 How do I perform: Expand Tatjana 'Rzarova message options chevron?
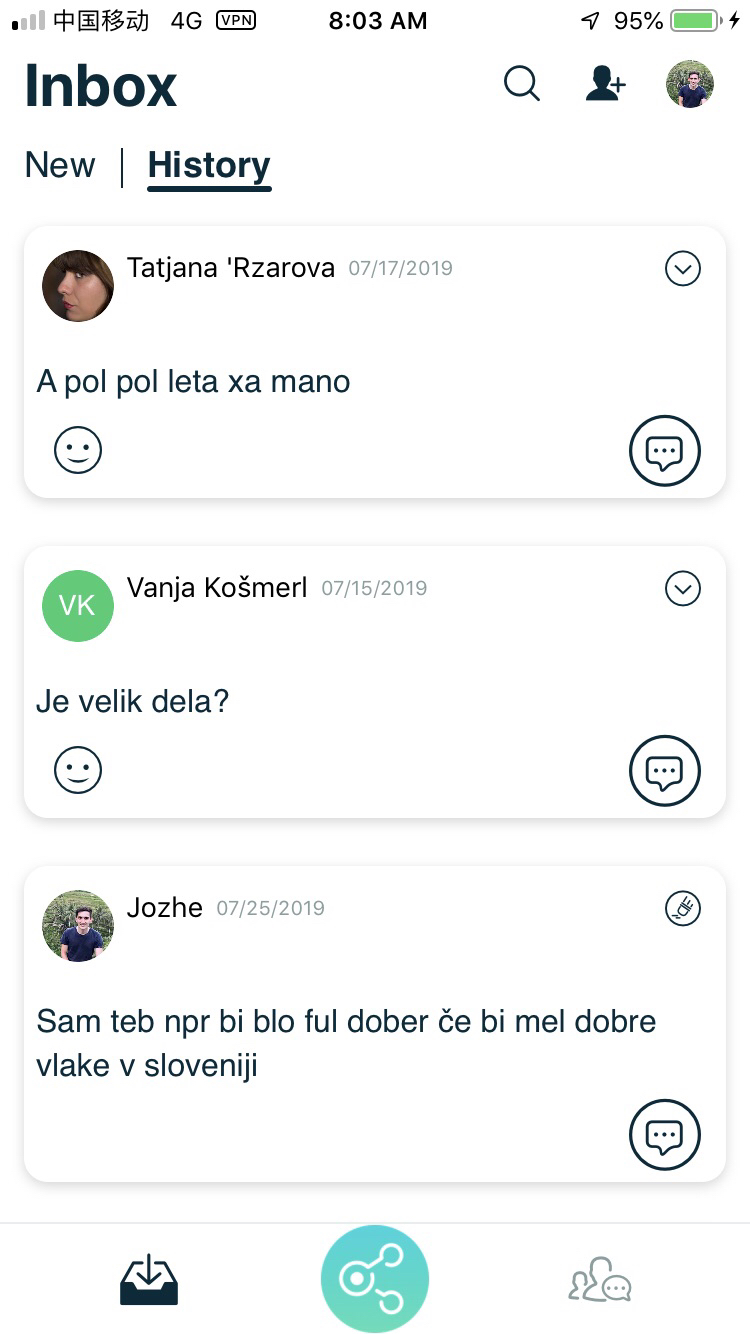[x=683, y=268]
